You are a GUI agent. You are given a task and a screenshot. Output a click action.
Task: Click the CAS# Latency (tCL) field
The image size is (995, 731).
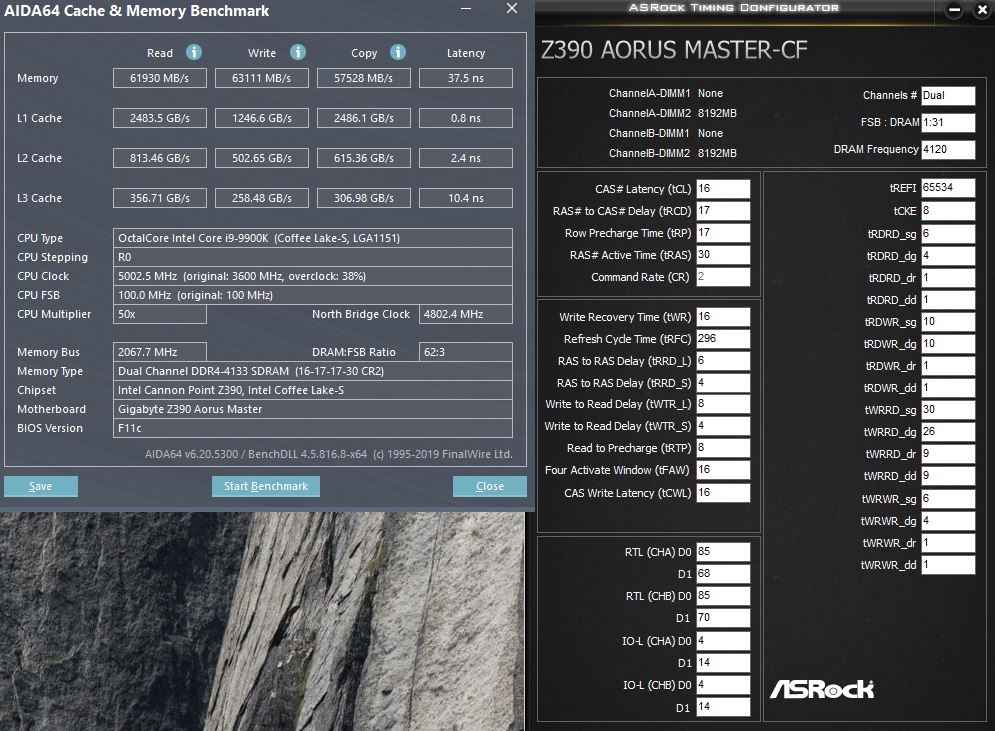coord(723,189)
